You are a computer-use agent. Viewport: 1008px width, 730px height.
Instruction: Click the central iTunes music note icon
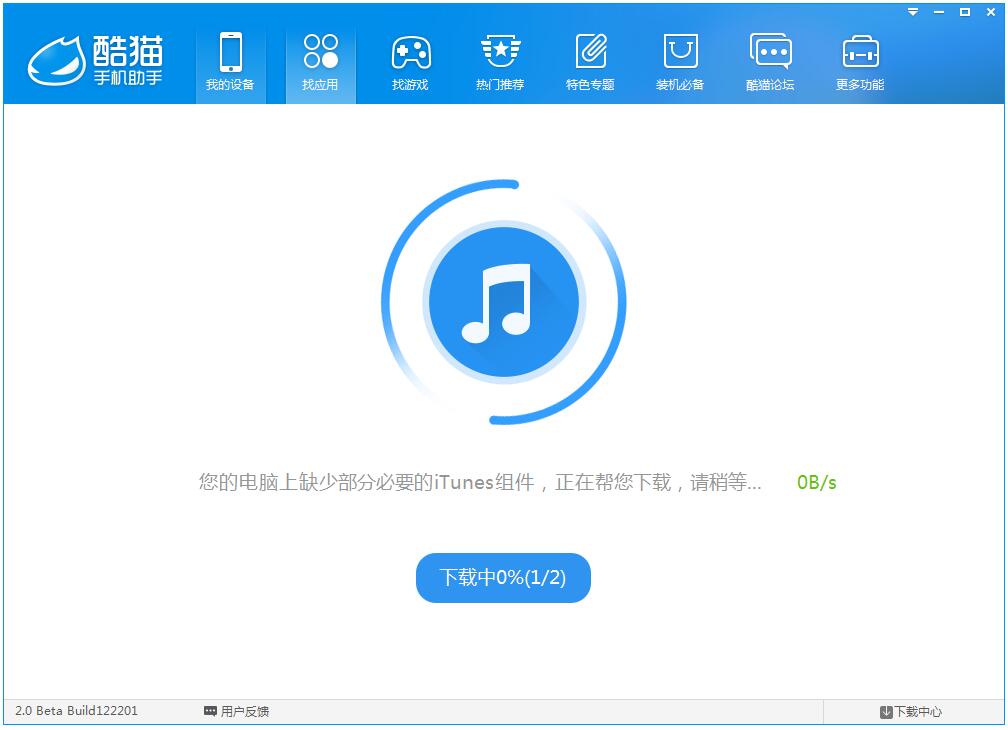pyautogui.click(x=503, y=302)
